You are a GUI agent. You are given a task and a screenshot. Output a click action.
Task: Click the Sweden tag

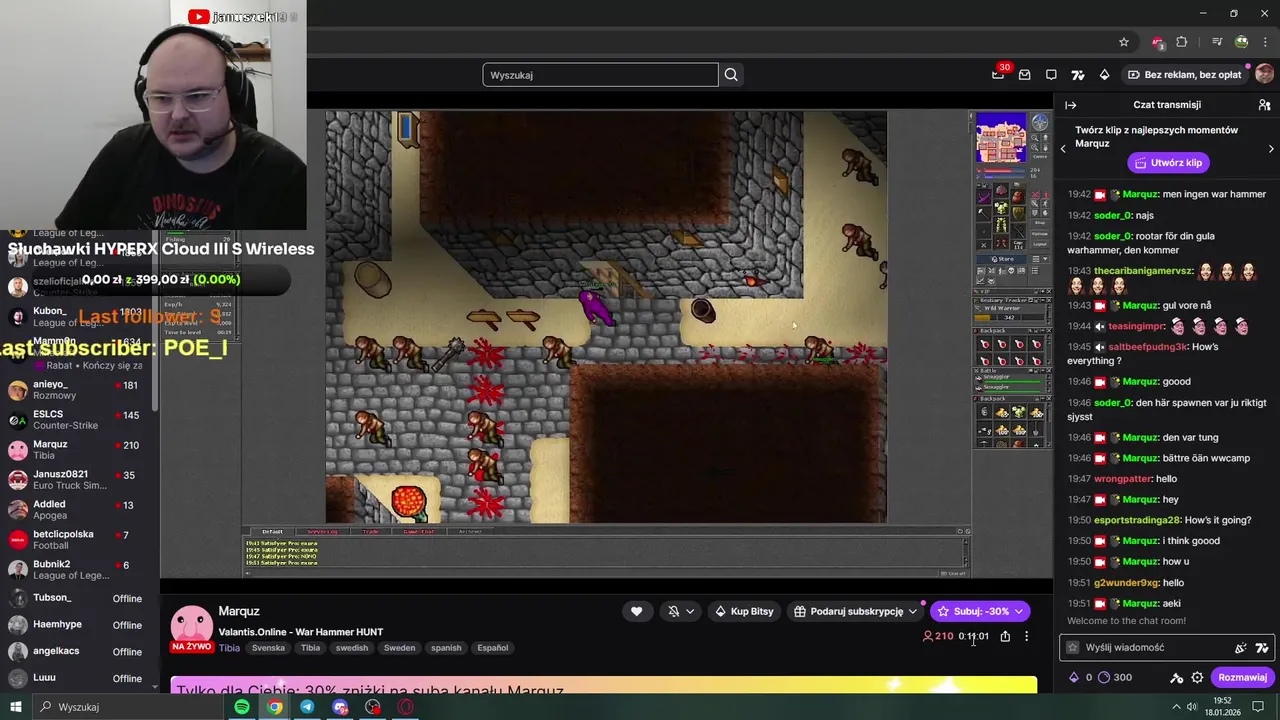(399, 648)
